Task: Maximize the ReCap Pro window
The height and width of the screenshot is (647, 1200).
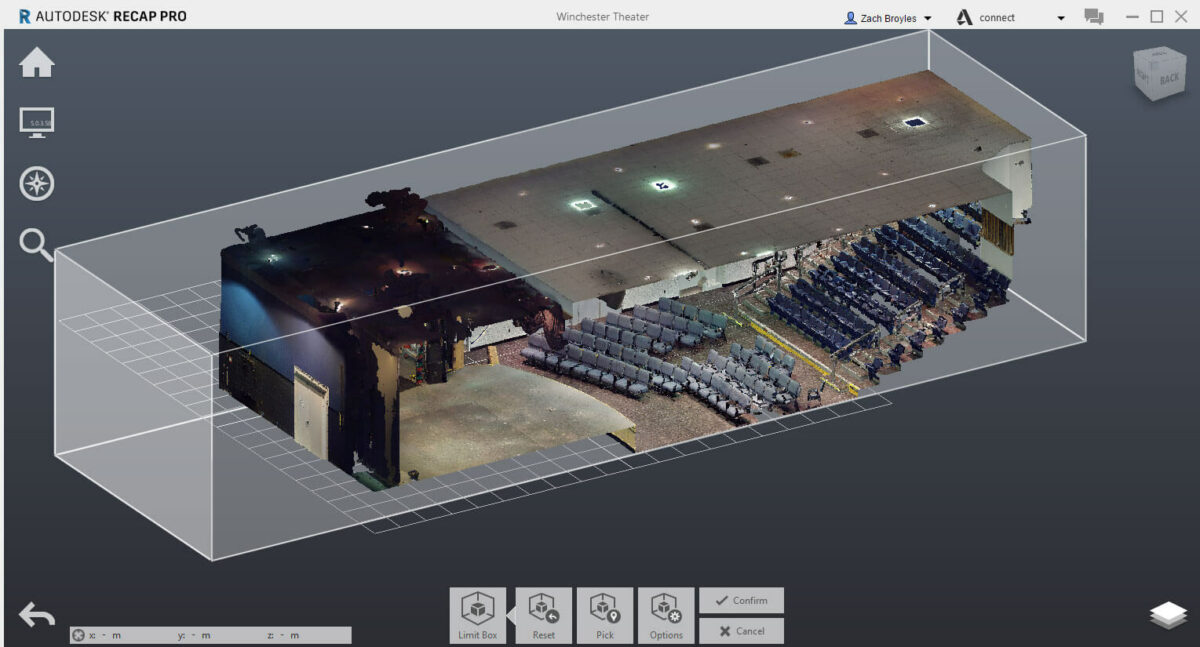Action: [x=1156, y=17]
